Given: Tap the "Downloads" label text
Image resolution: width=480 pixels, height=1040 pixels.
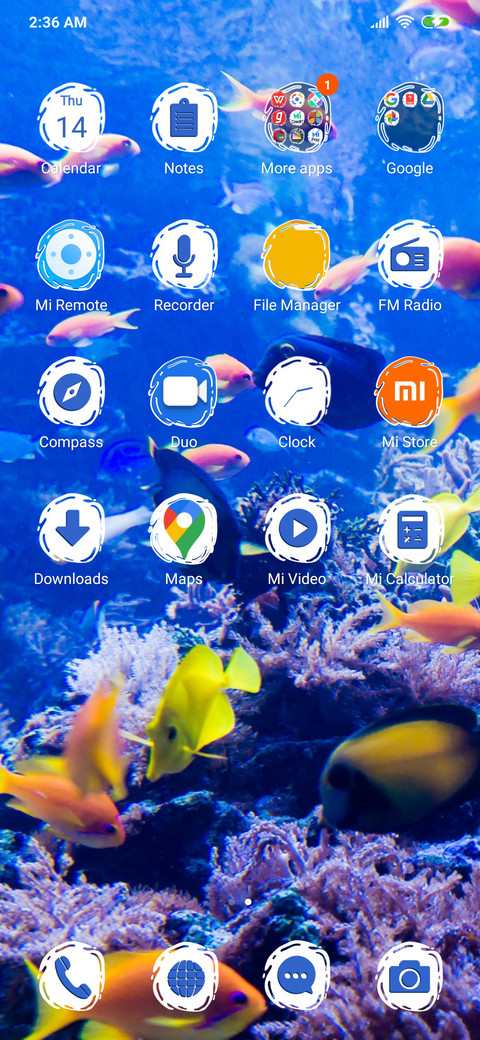Looking at the screenshot, I should (71, 578).
